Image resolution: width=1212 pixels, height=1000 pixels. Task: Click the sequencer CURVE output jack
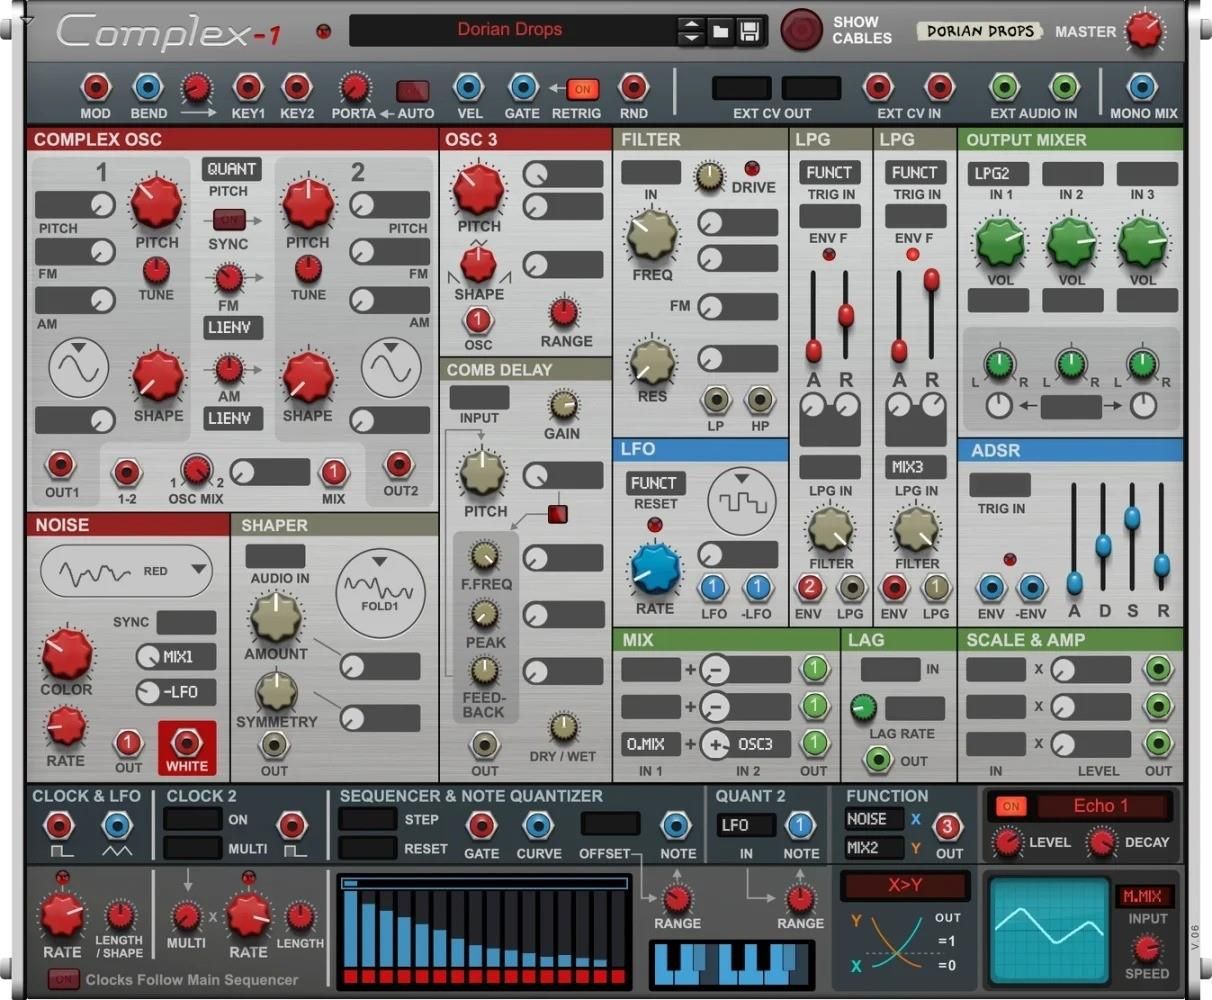[538, 826]
